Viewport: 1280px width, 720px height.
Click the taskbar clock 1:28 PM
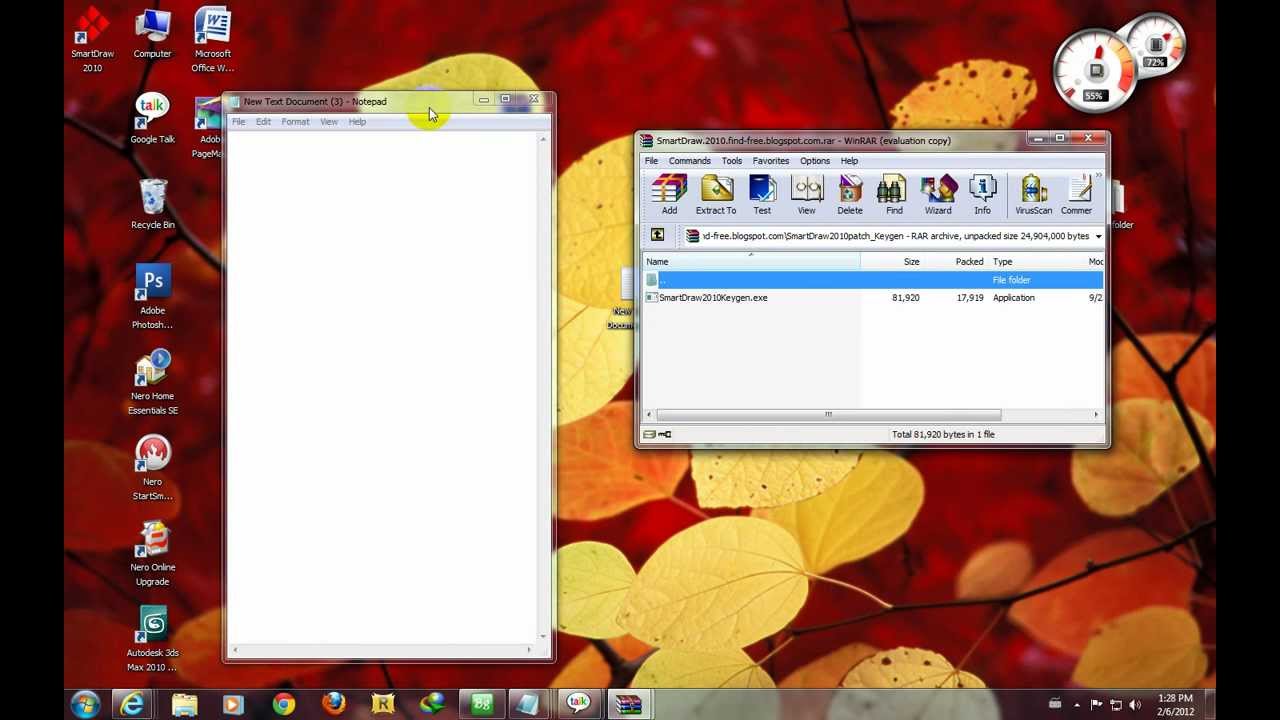click(1176, 705)
